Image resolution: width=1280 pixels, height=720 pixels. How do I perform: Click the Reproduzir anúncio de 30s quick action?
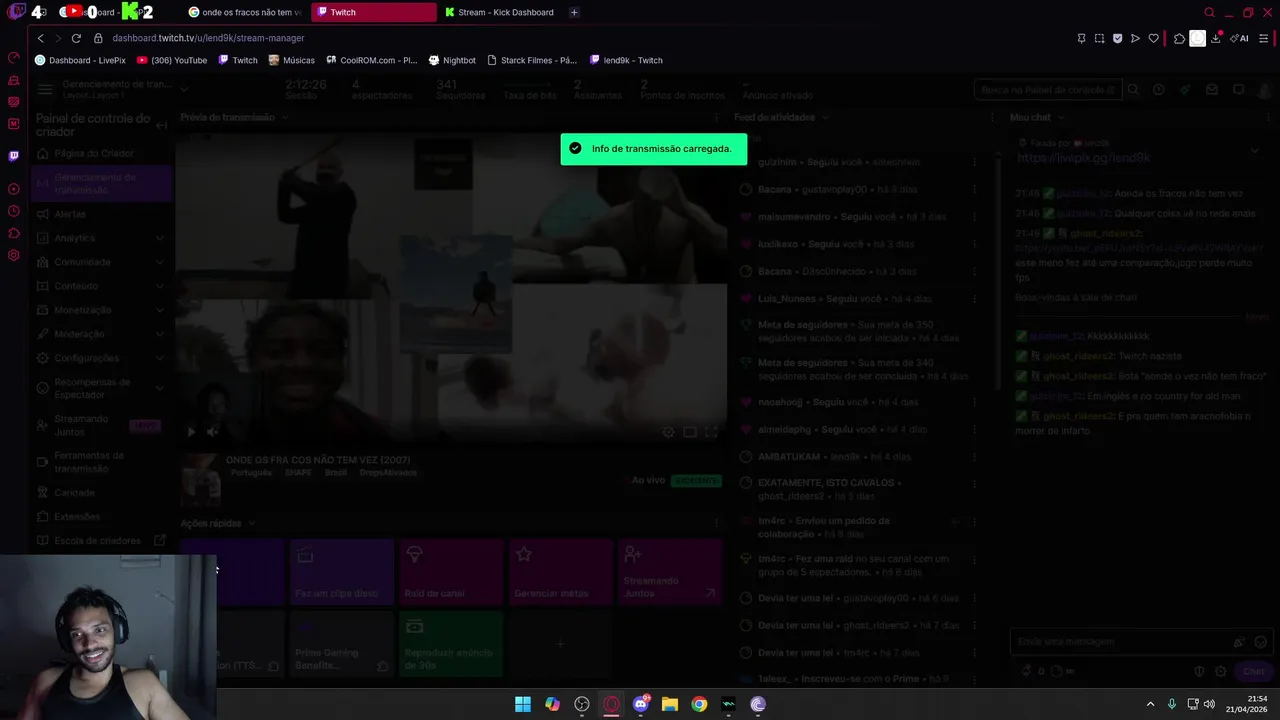click(x=451, y=644)
